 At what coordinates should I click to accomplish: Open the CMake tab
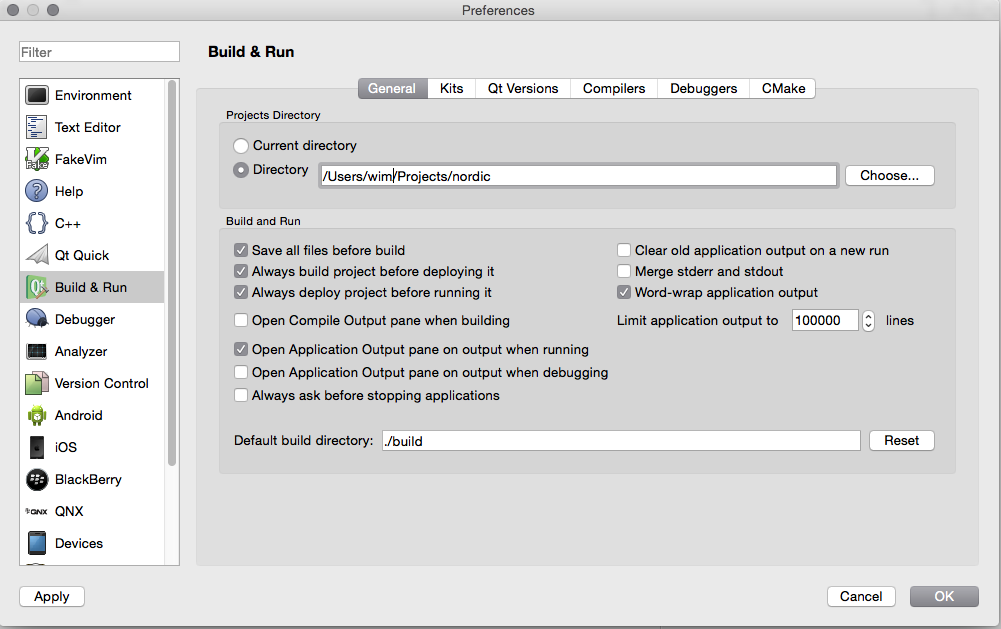click(783, 89)
